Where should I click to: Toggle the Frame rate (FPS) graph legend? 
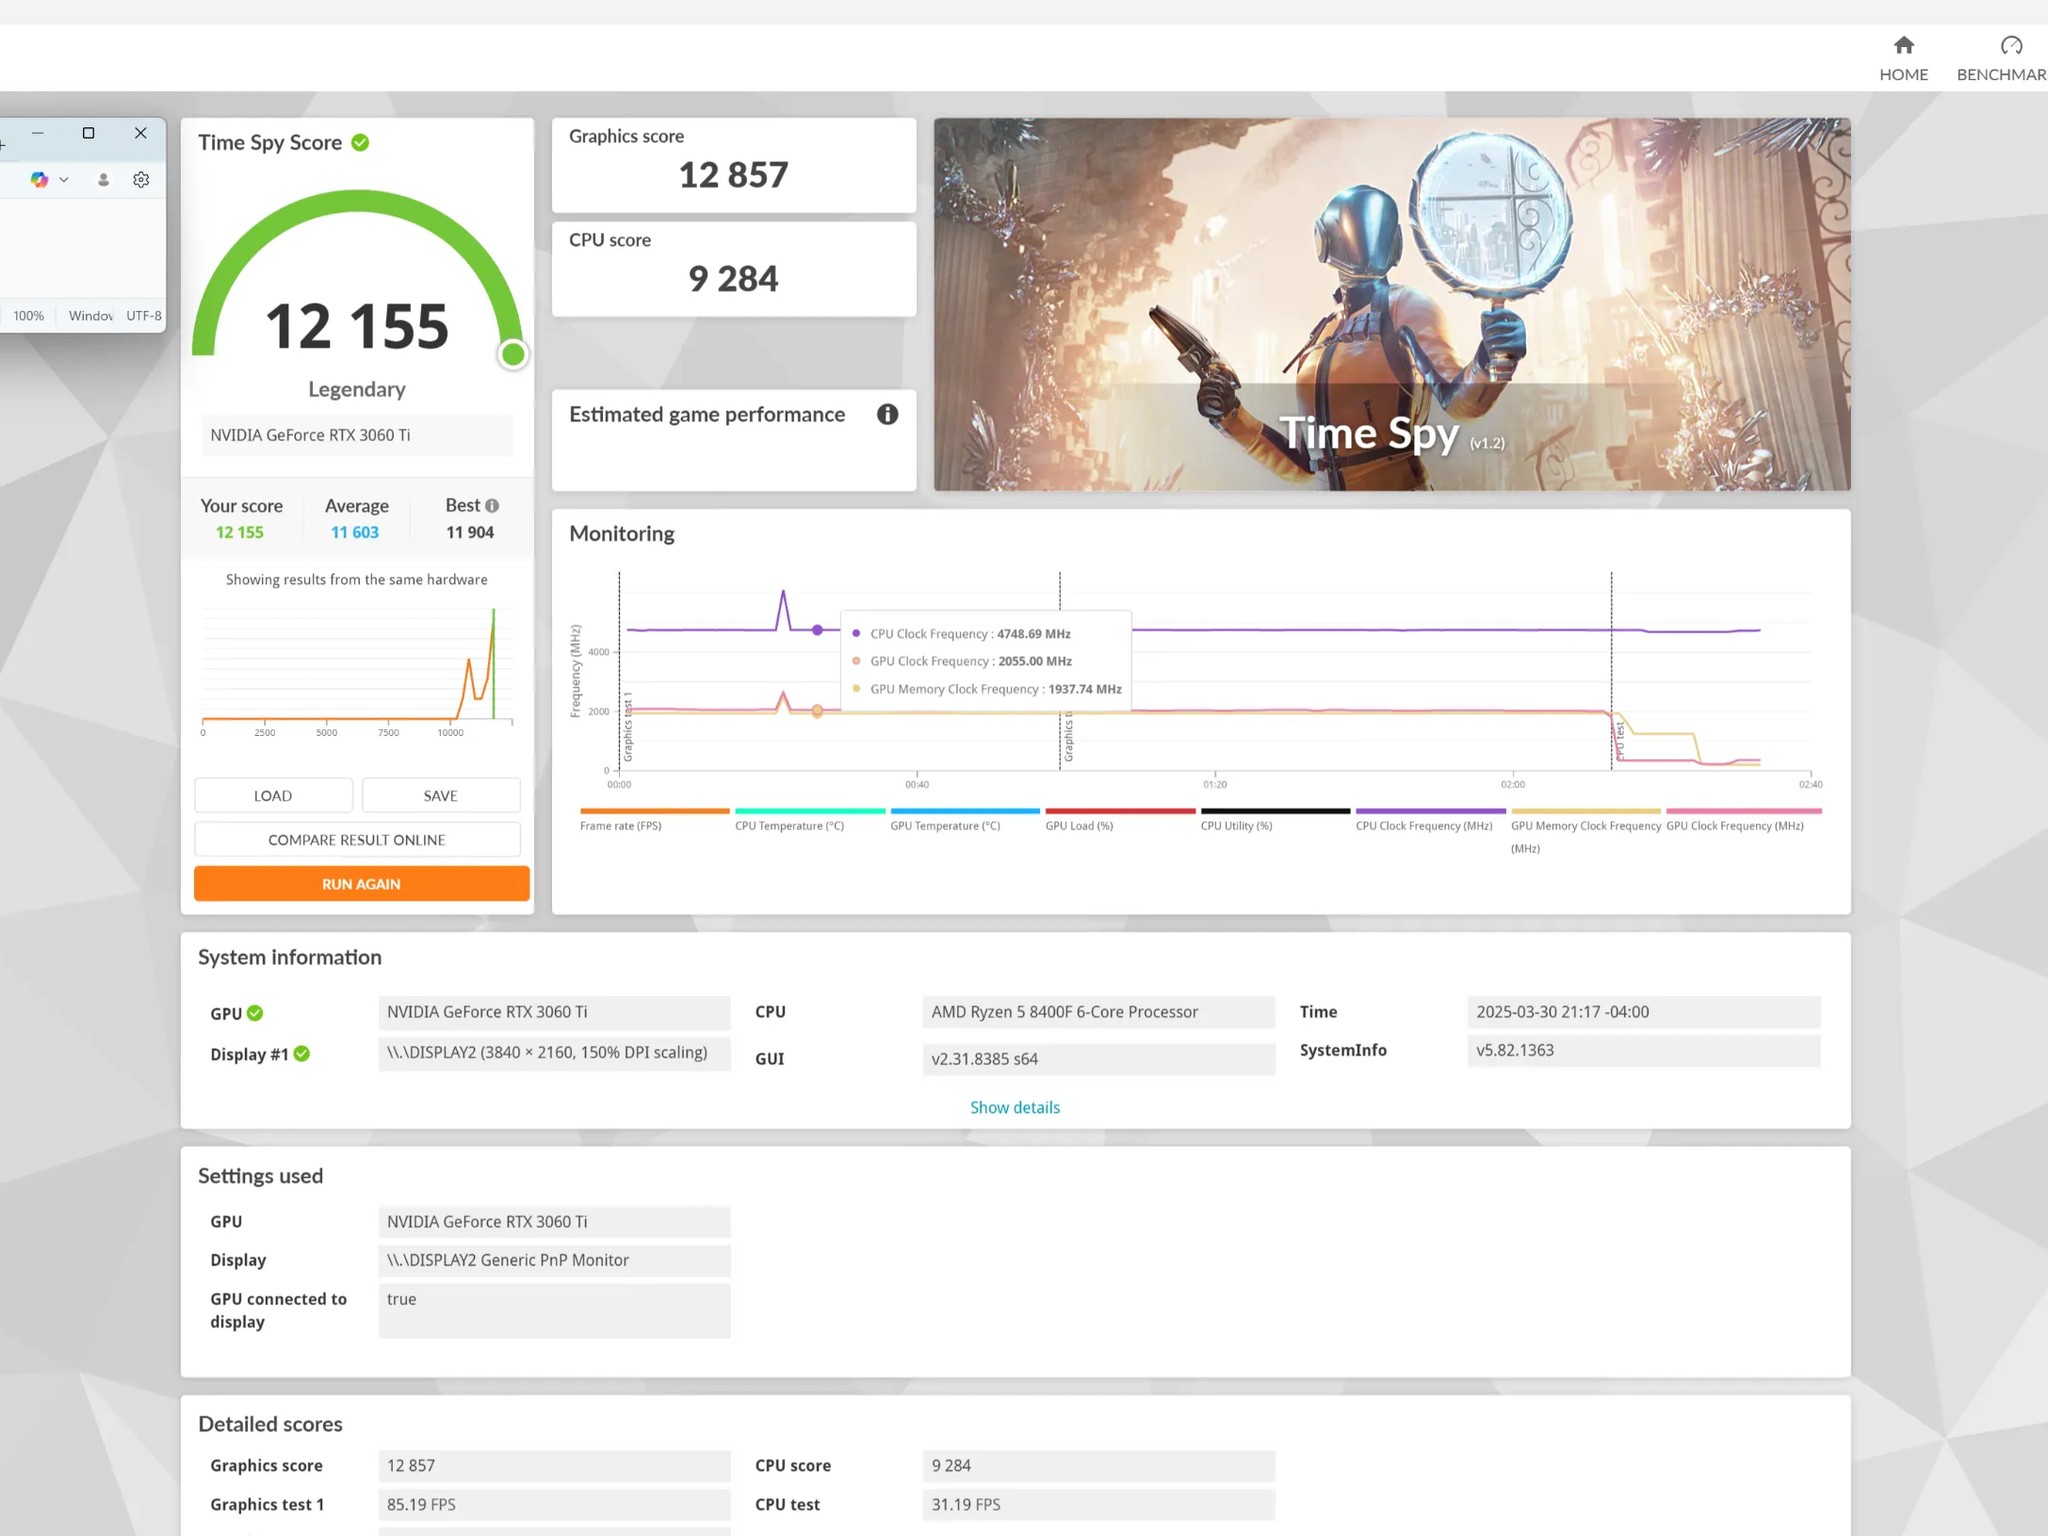(x=654, y=820)
